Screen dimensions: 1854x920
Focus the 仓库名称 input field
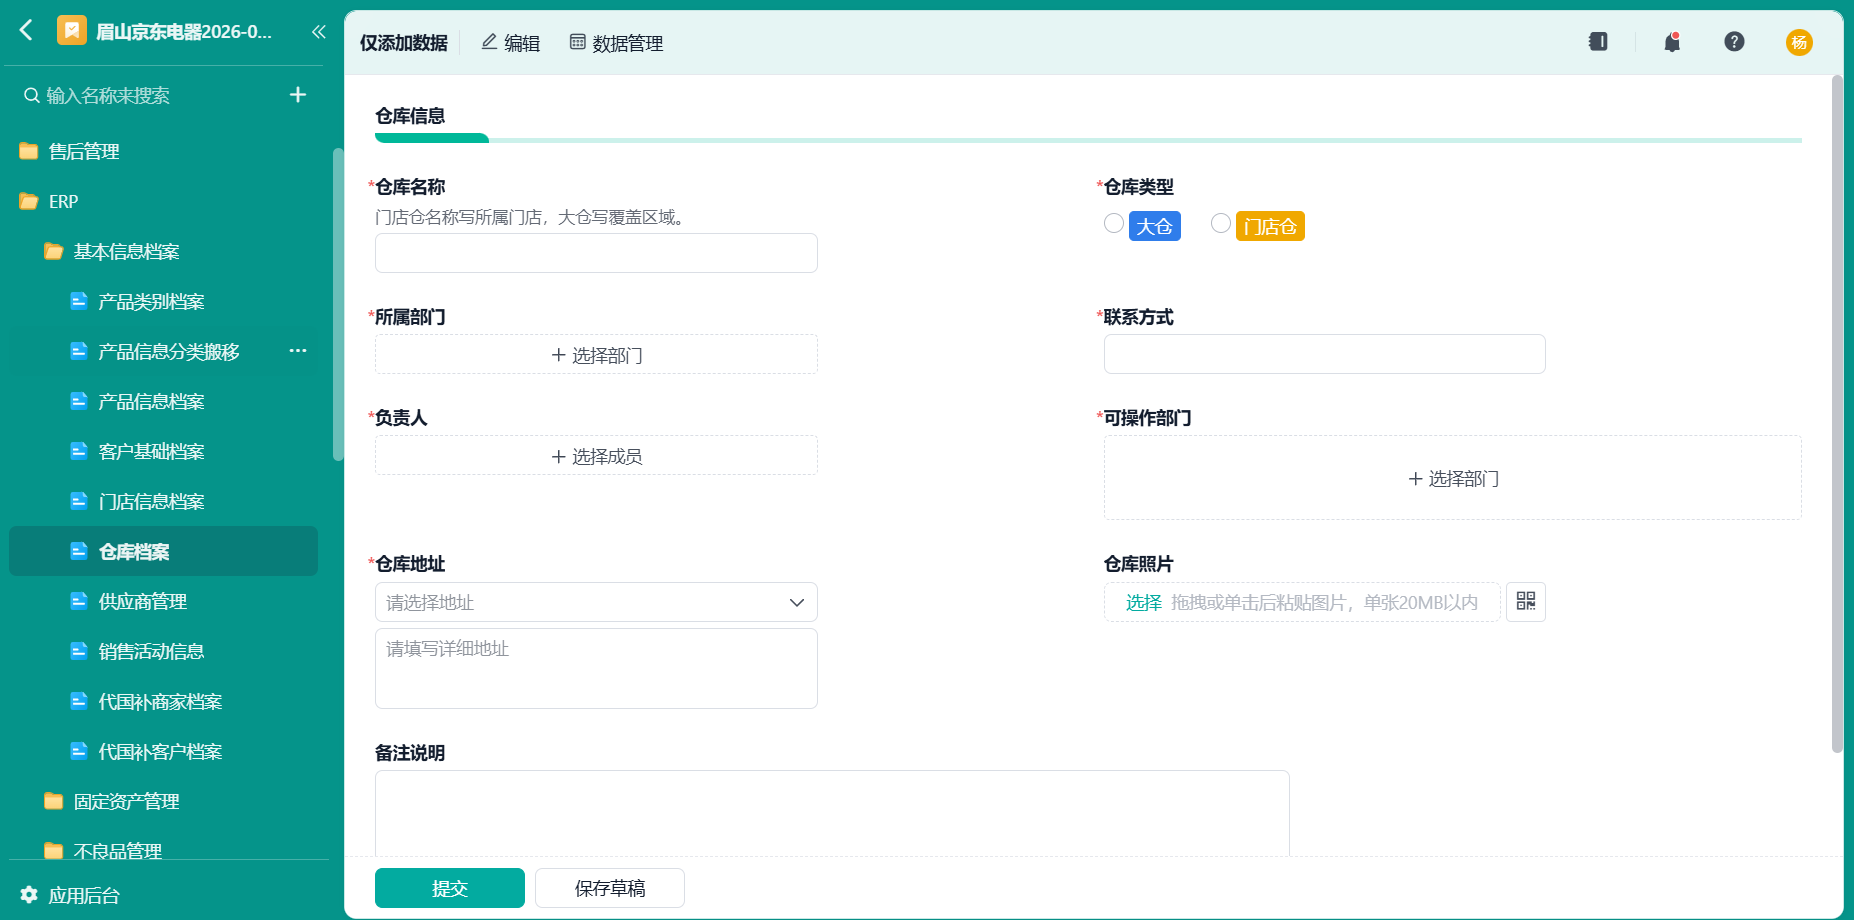coord(596,253)
